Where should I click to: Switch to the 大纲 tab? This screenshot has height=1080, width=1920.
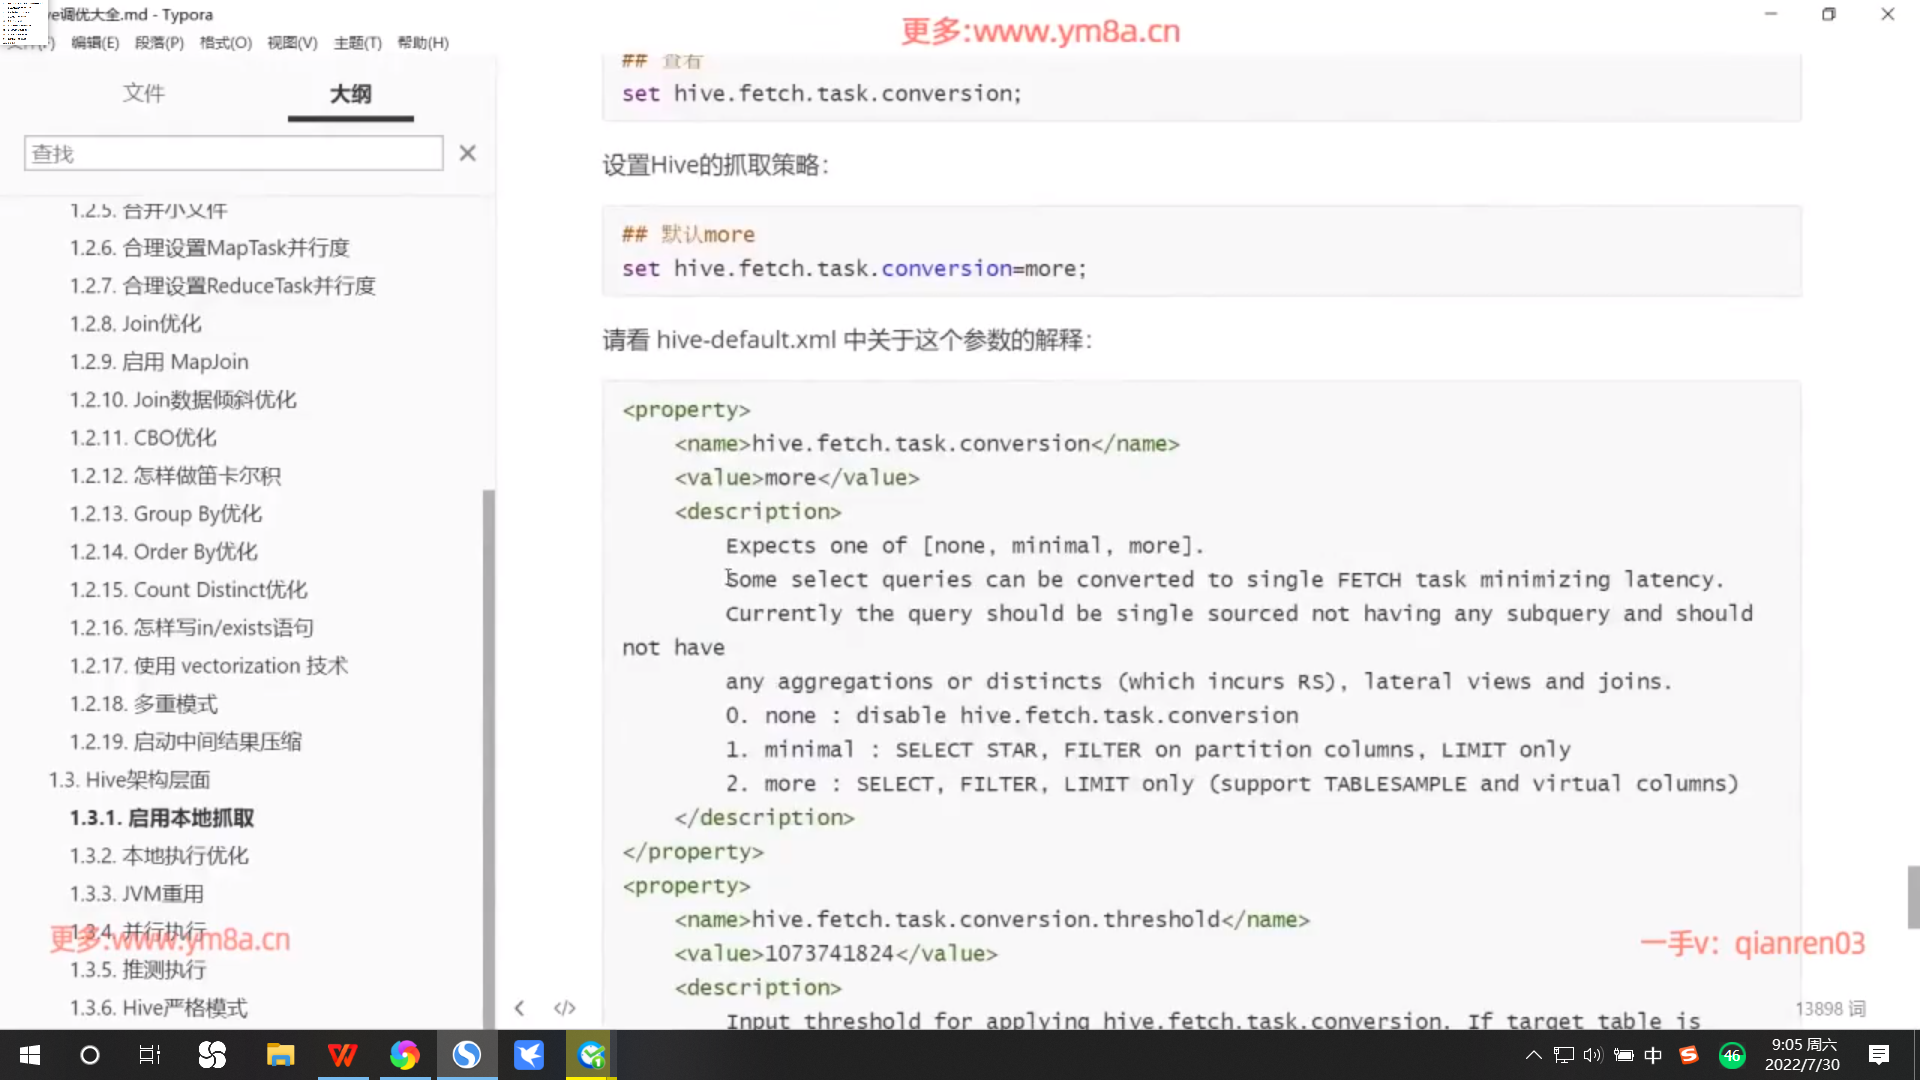tap(350, 94)
